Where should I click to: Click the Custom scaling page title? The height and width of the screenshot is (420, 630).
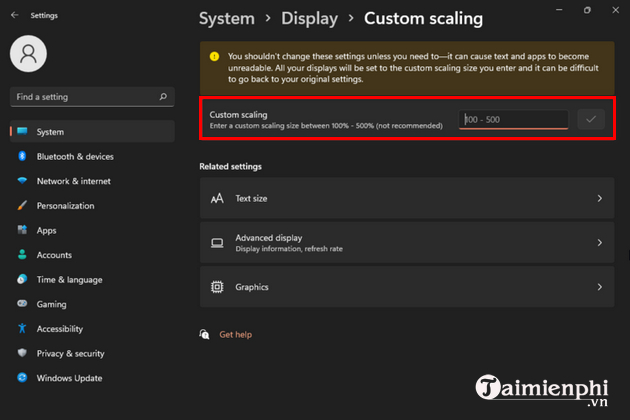423,18
